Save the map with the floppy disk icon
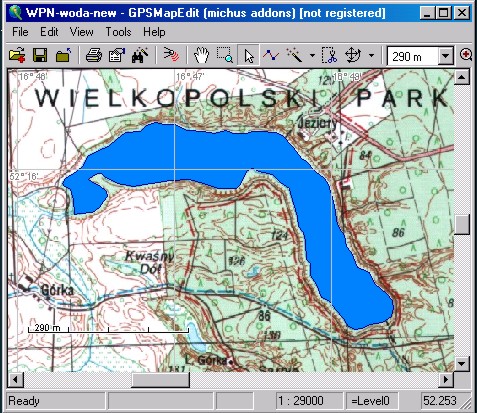 coord(40,55)
